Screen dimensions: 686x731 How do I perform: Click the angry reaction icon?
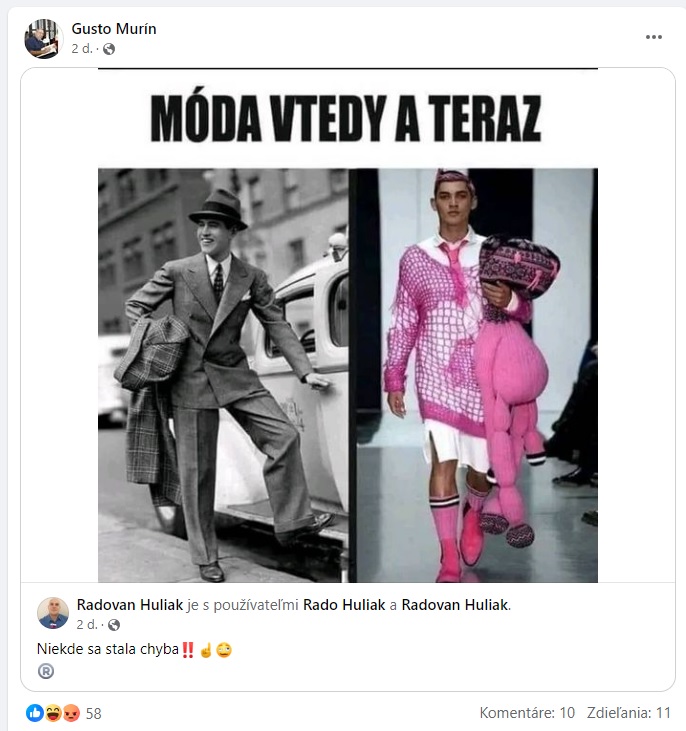(x=71, y=713)
